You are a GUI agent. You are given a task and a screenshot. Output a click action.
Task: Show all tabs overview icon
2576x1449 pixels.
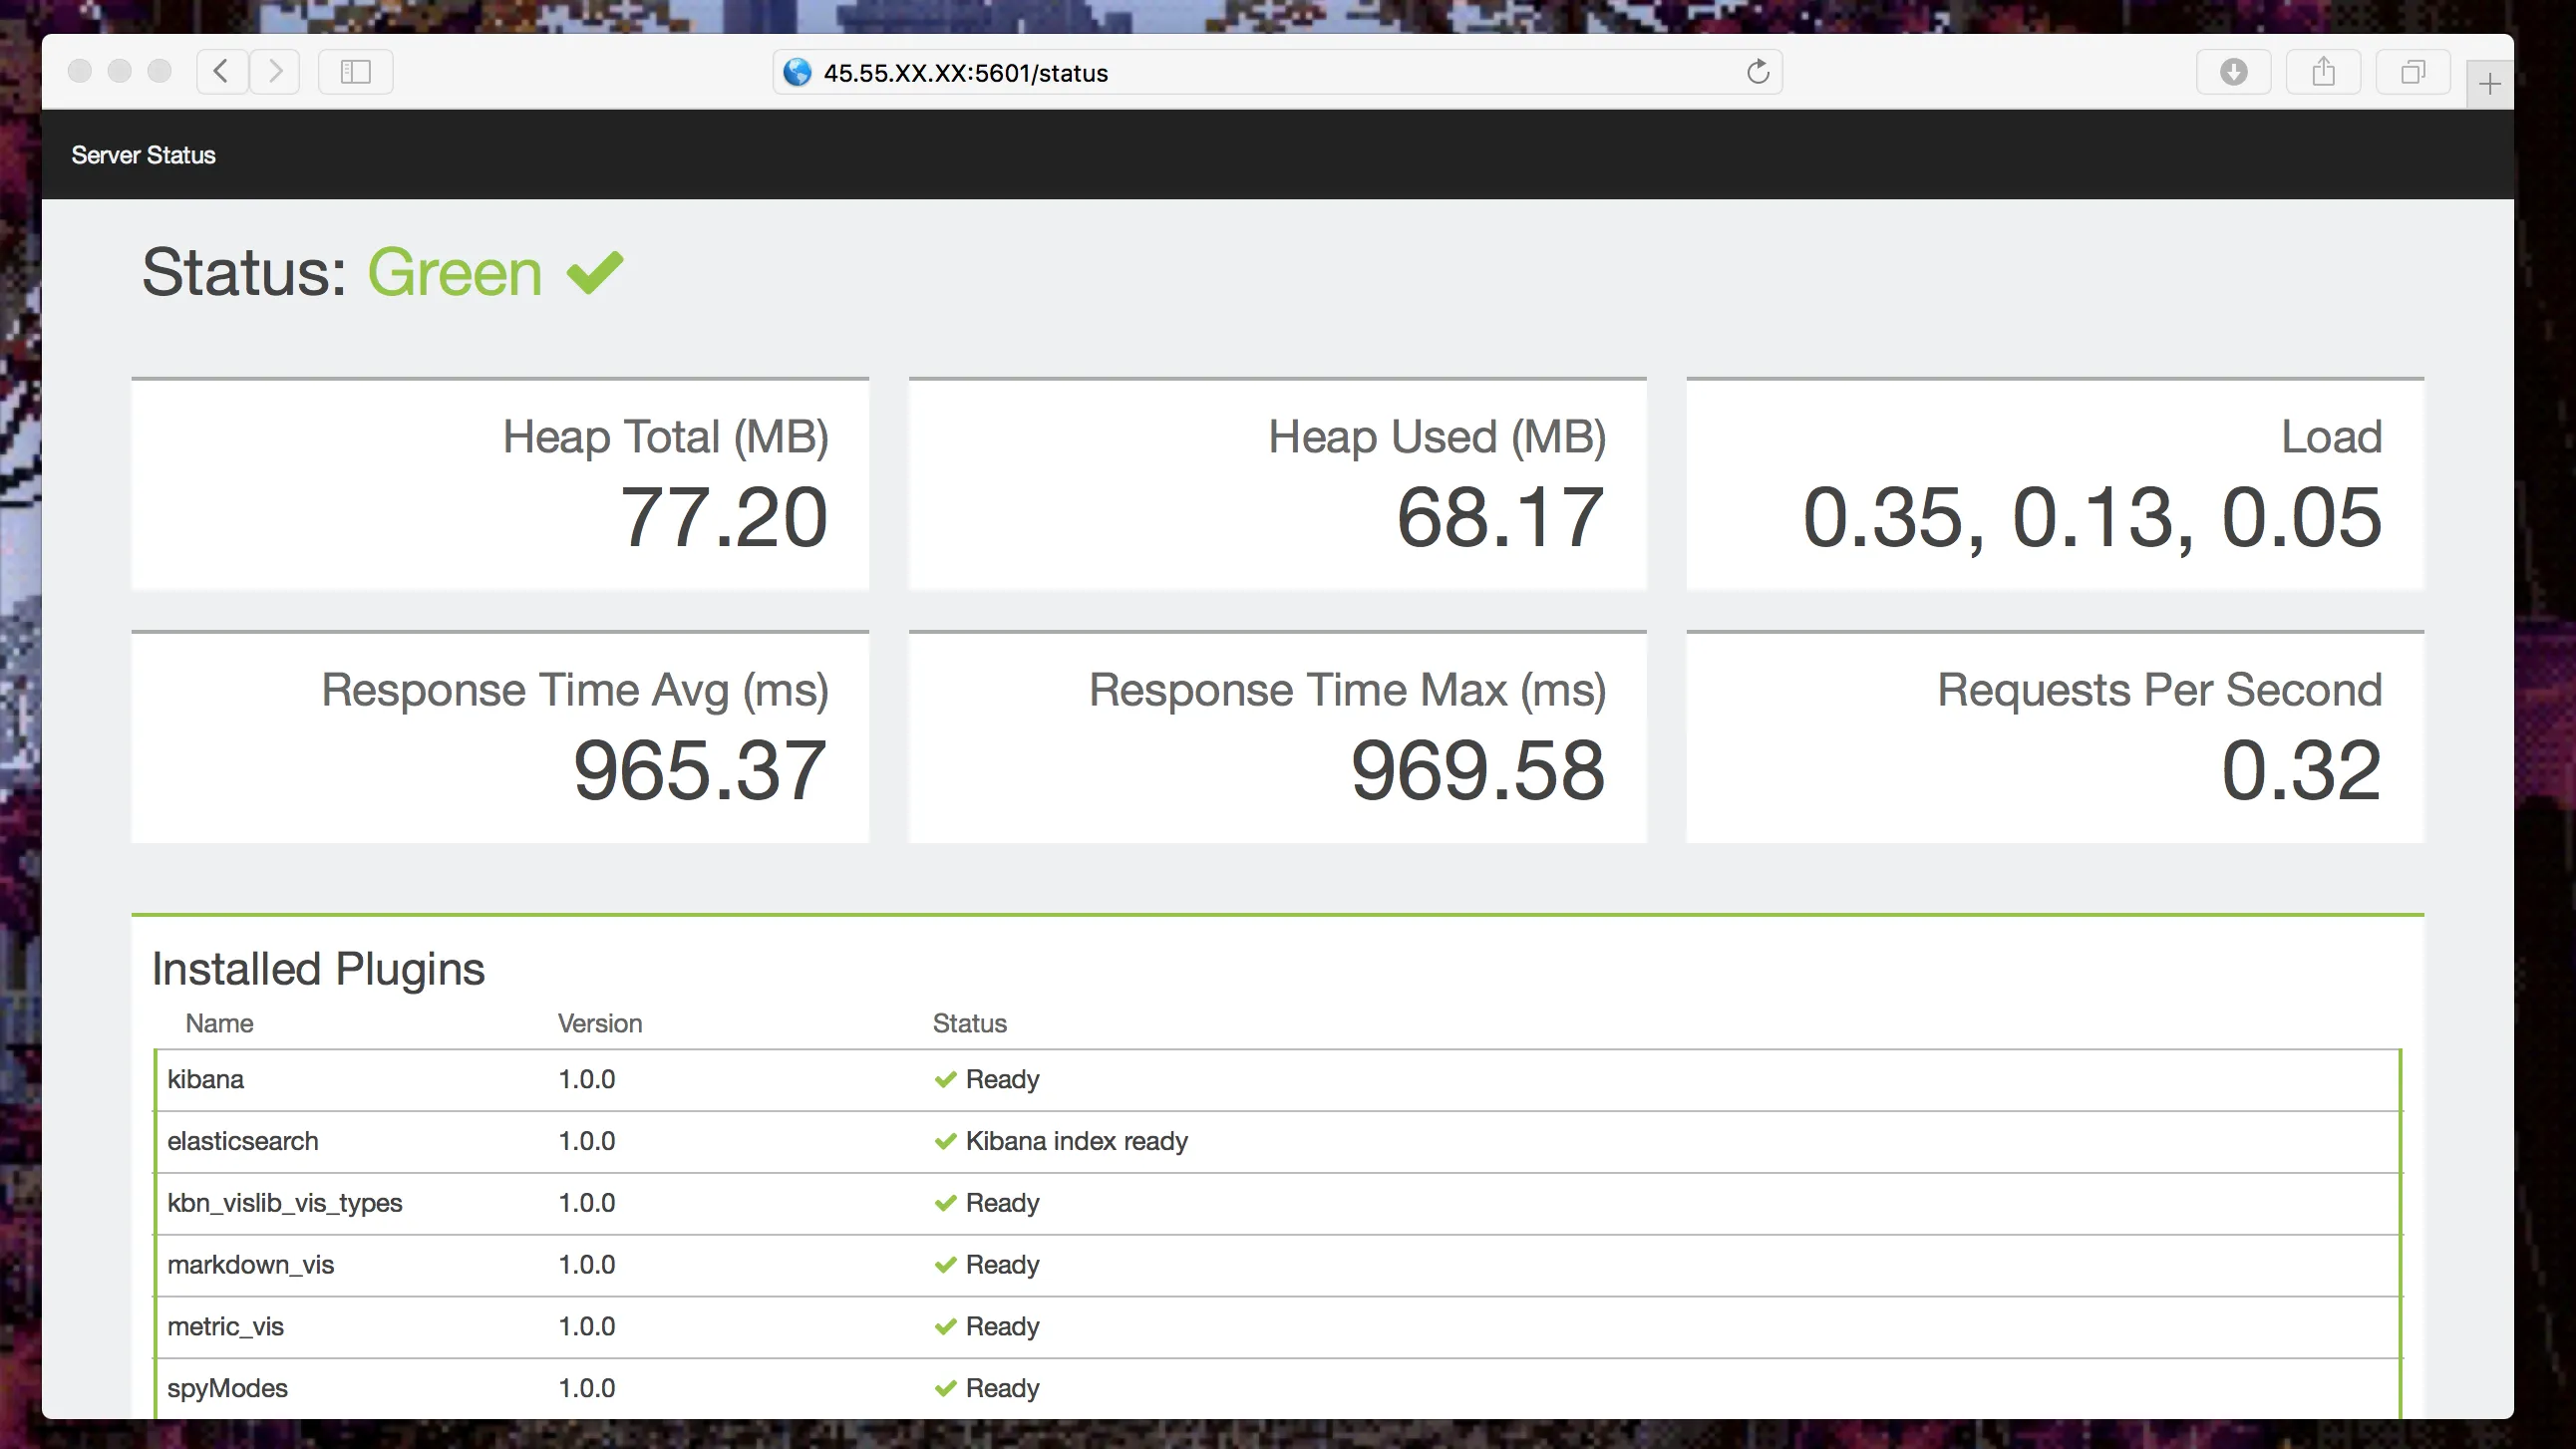(x=2412, y=72)
